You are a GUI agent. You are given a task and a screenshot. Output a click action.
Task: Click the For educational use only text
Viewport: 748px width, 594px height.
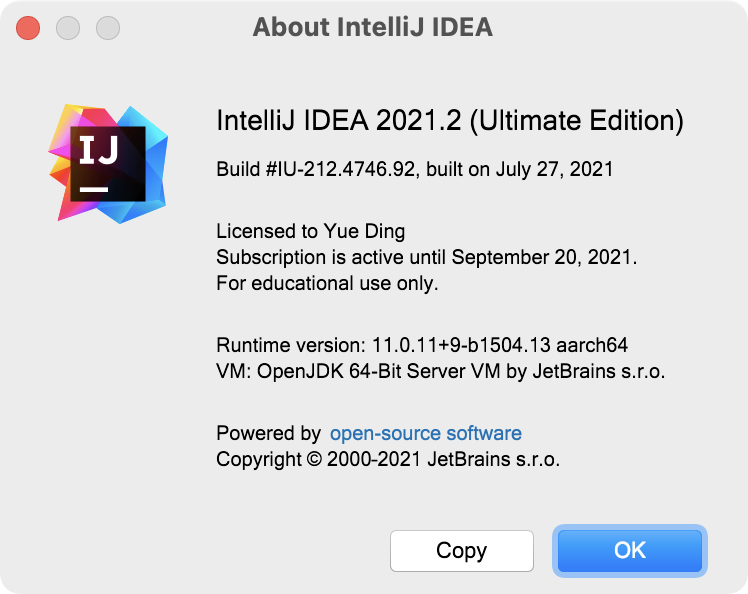tap(327, 283)
